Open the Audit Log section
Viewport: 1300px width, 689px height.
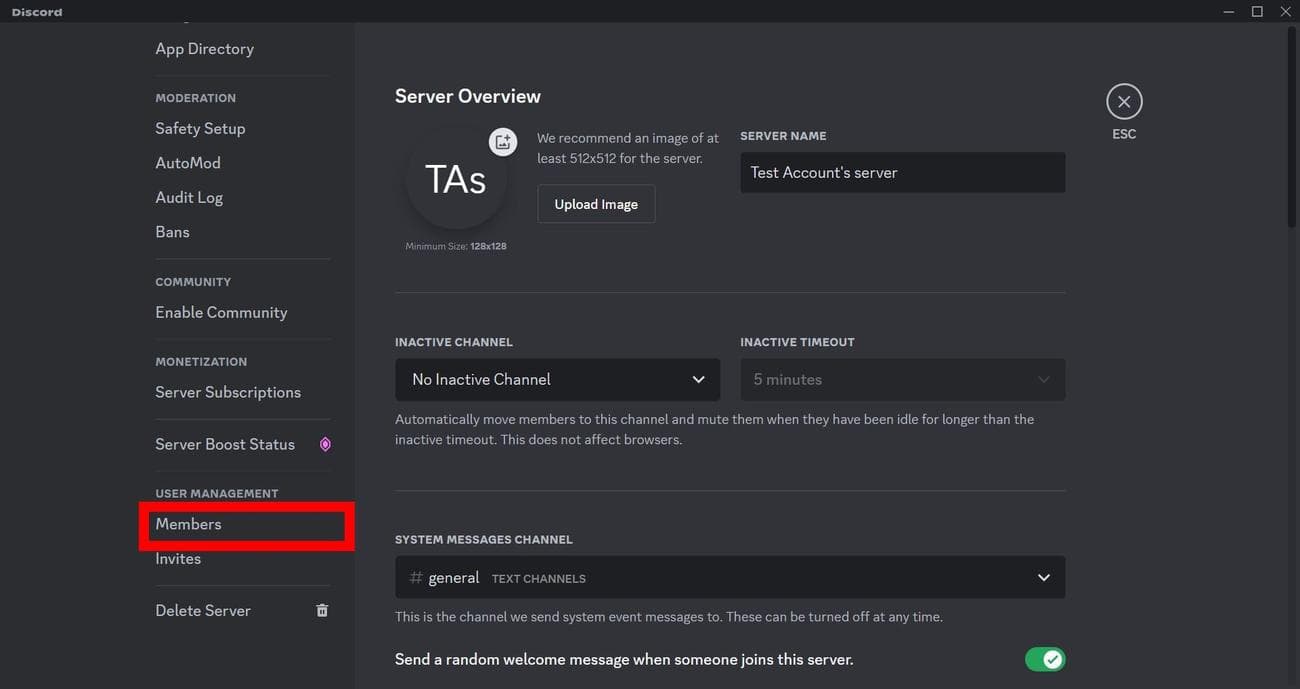coord(189,198)
